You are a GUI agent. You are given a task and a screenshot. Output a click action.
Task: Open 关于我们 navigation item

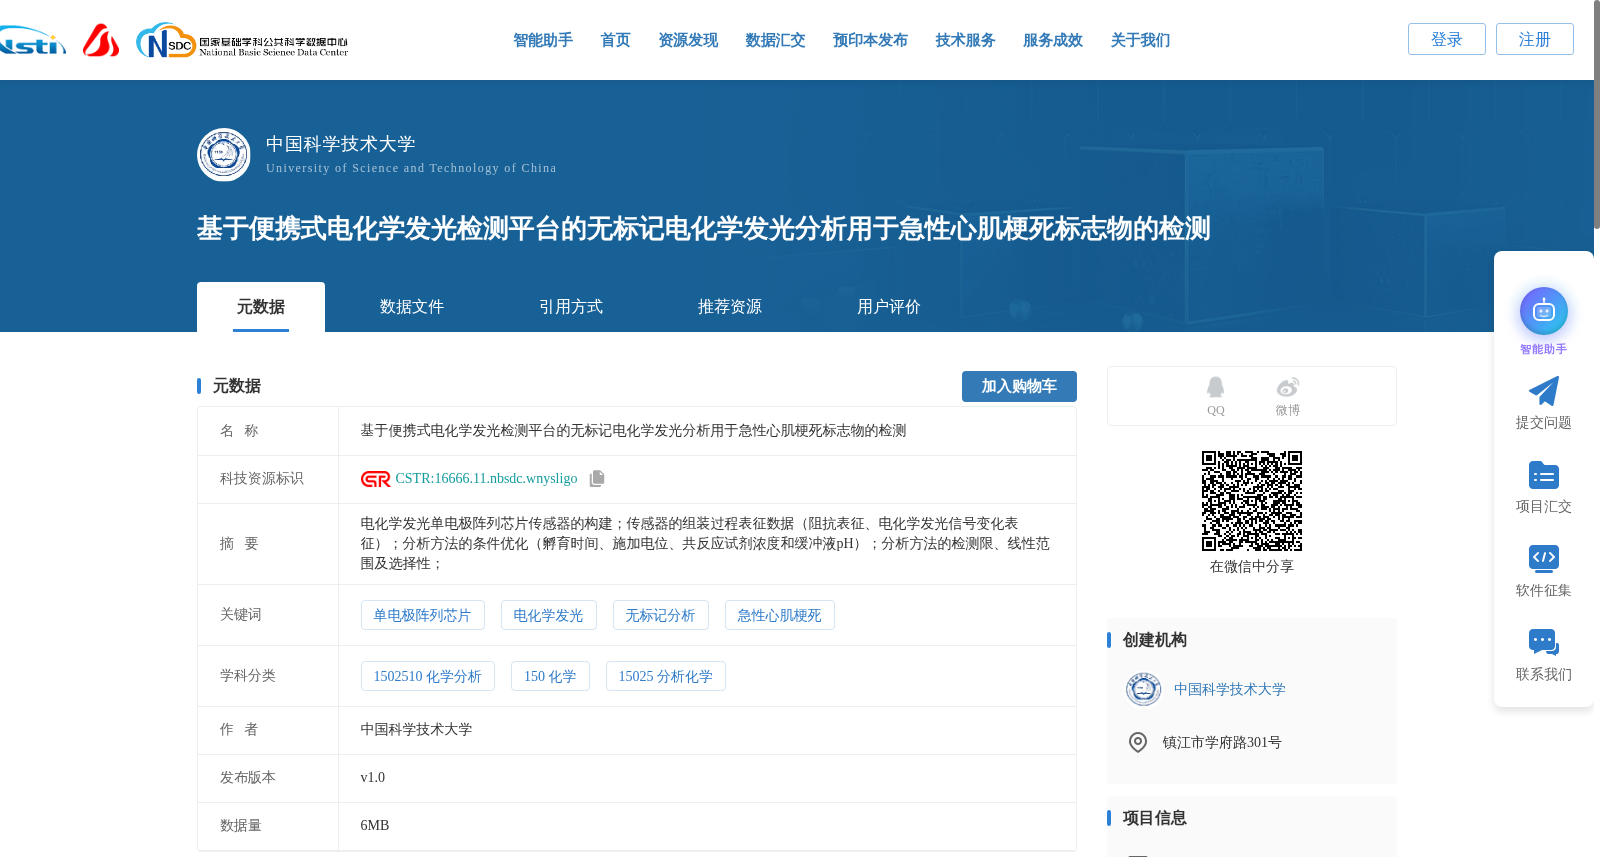[1140, 40]
